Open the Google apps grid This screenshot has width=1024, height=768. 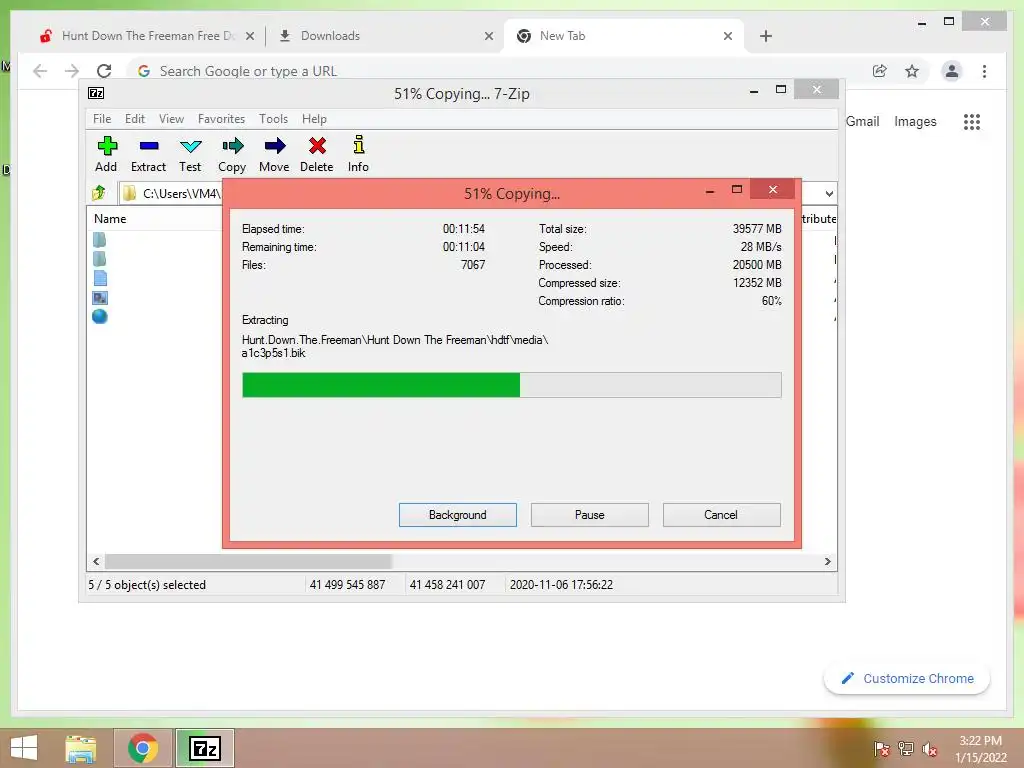click(x=972, y=121)
